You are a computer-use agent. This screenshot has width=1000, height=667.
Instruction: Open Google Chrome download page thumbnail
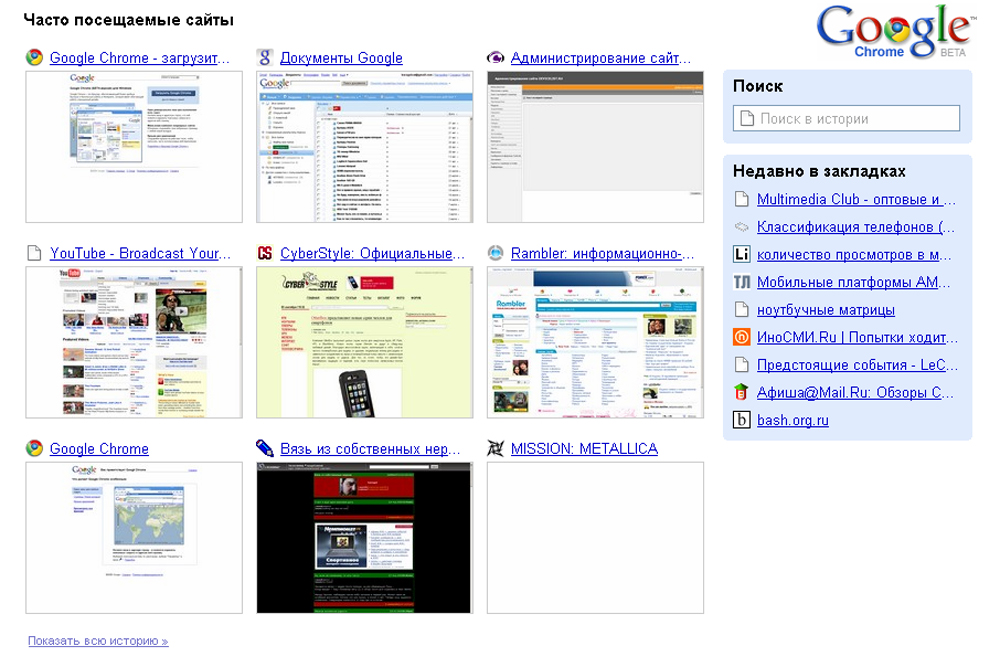coord(134,147)
